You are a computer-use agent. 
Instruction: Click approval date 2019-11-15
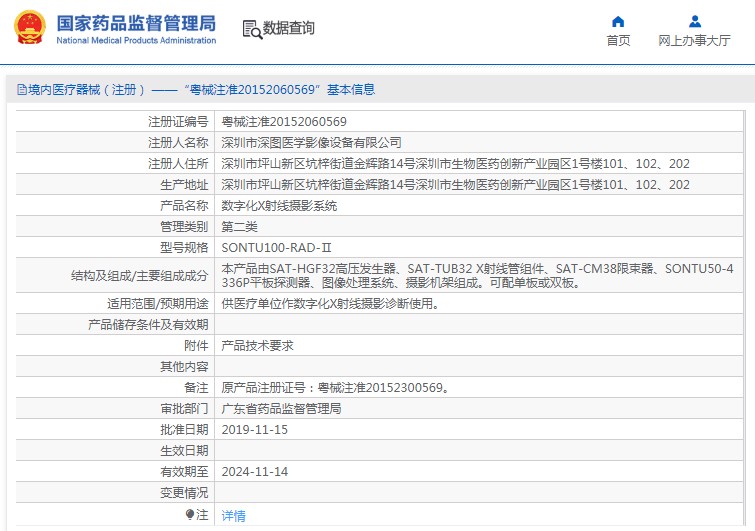coord(255,430)
